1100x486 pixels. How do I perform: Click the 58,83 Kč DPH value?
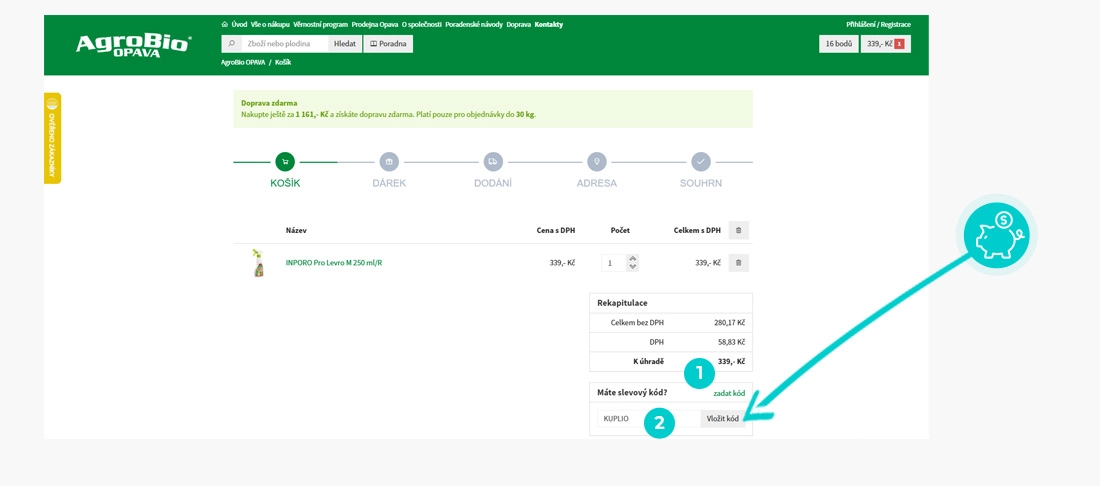tap(730, 342)
